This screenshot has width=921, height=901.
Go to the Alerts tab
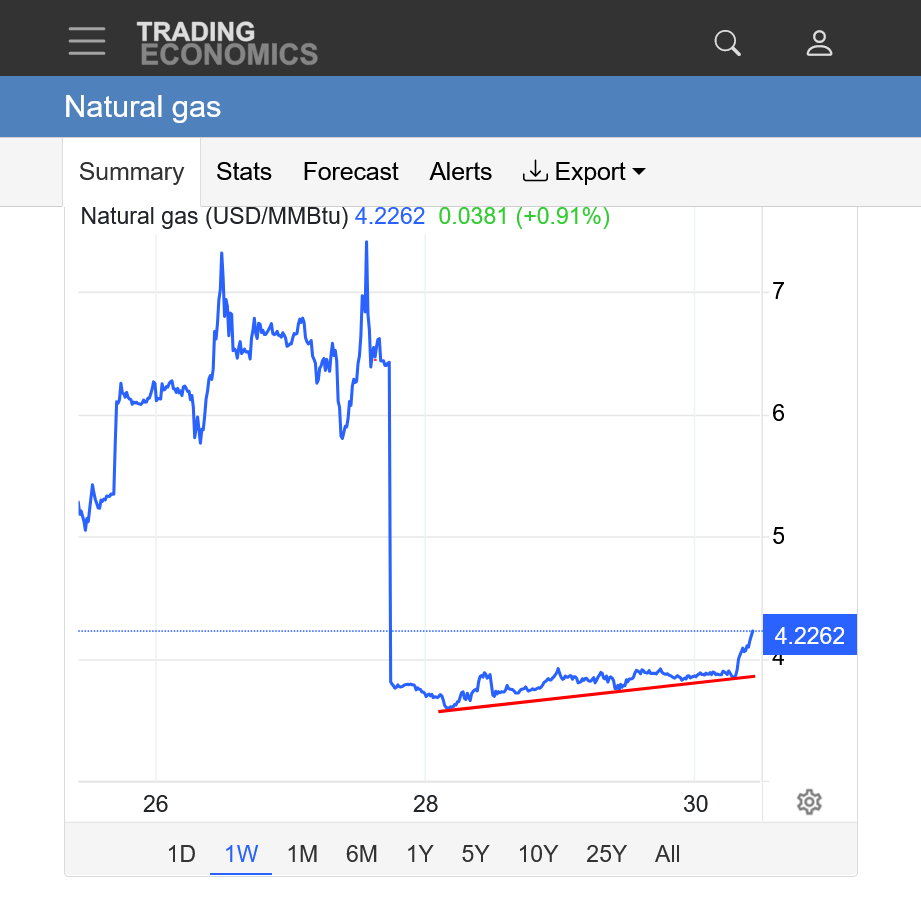(460, 172)
